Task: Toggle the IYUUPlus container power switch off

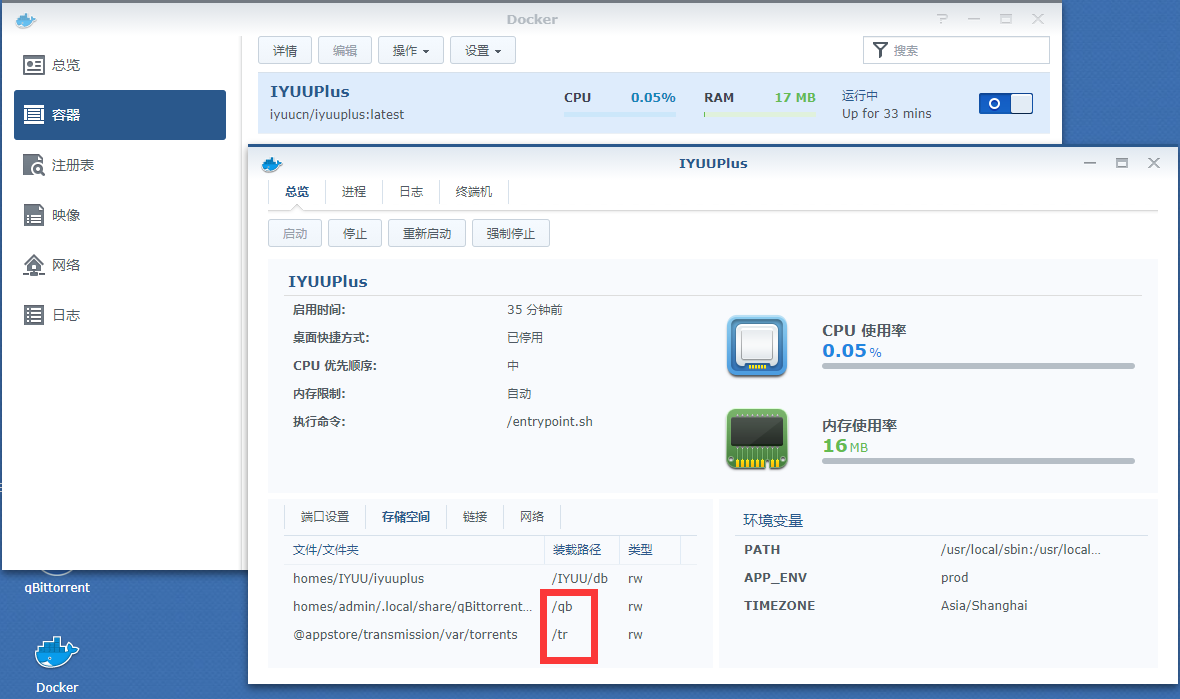Action: tap(1005, 104)
